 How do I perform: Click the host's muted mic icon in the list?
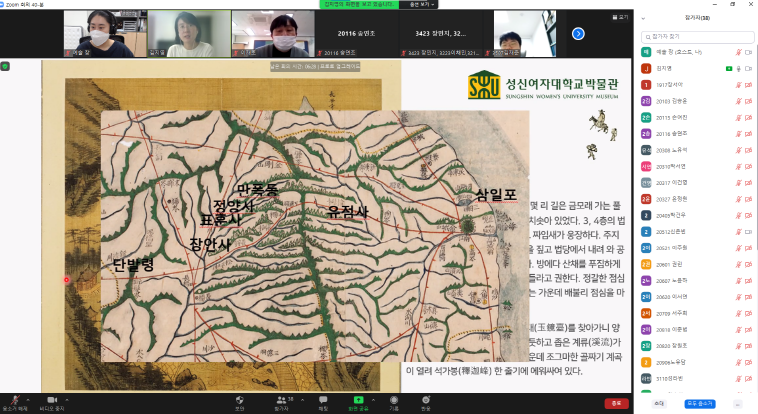(739, 52)
